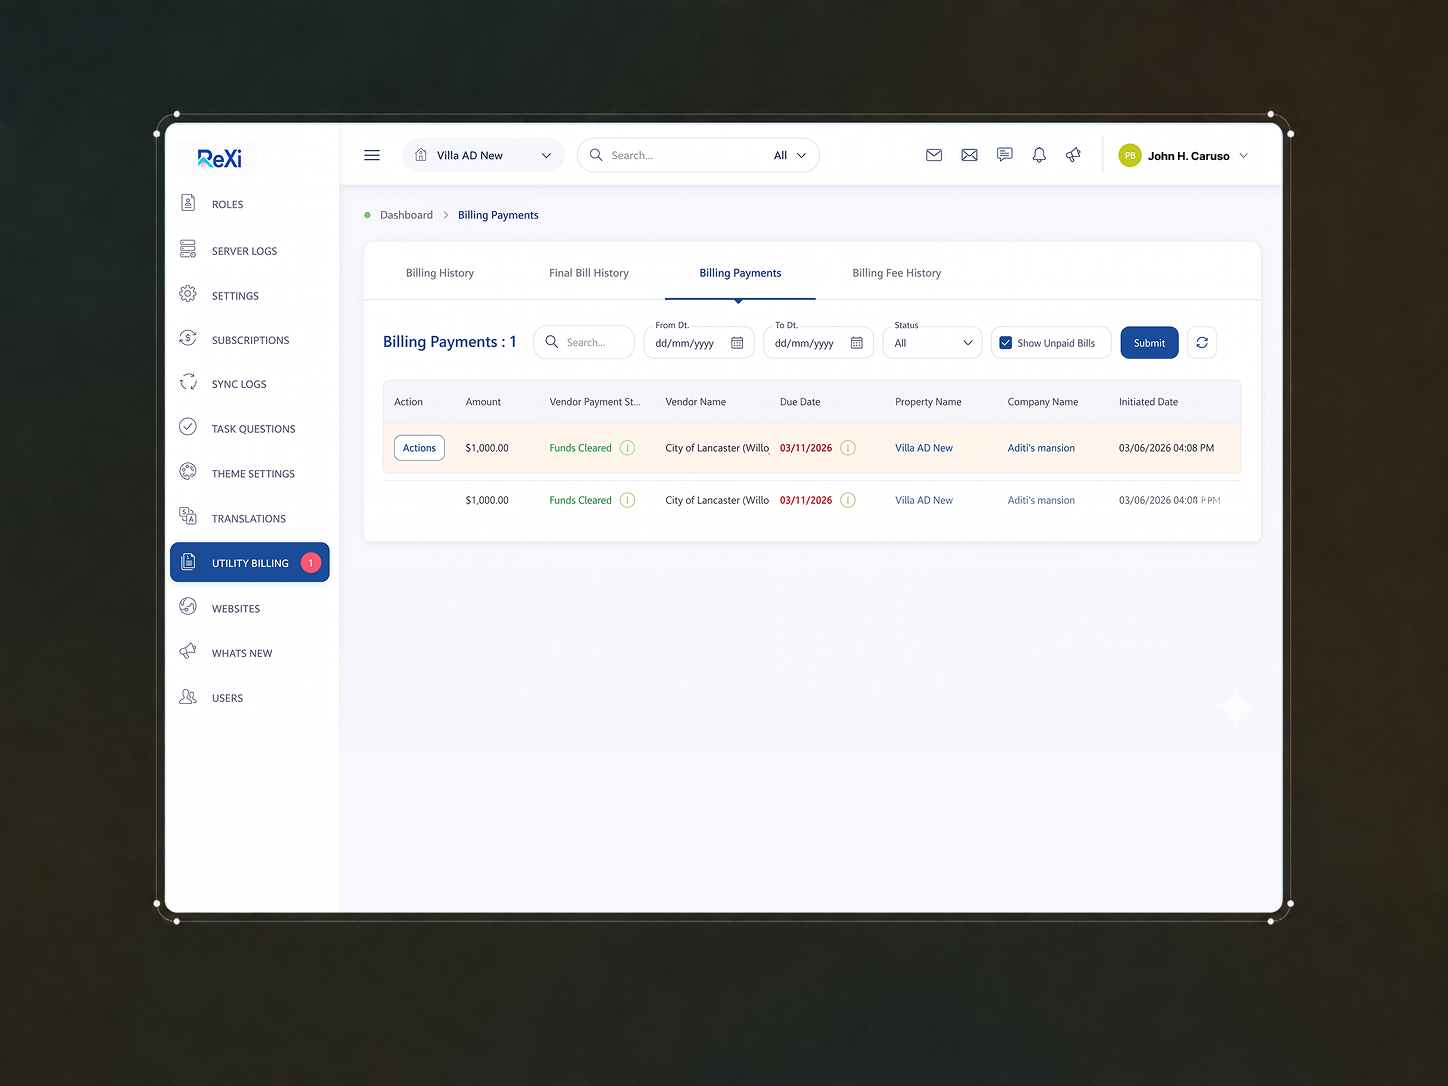Click the refresh icon beside Submit
This screenshot has width=1448, height=1086.
[1202, 343]
